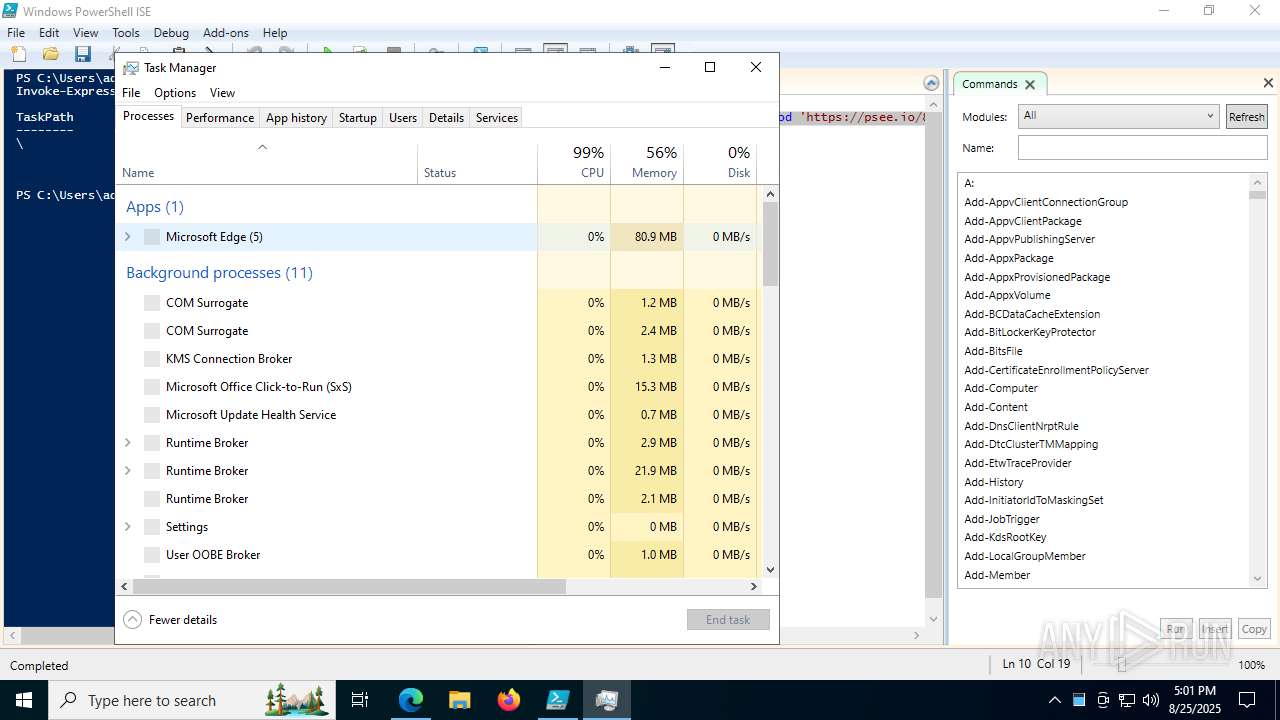
Task: Click the Name input field in Commands
Action: pyautogui.click(x=1142, y=148)
